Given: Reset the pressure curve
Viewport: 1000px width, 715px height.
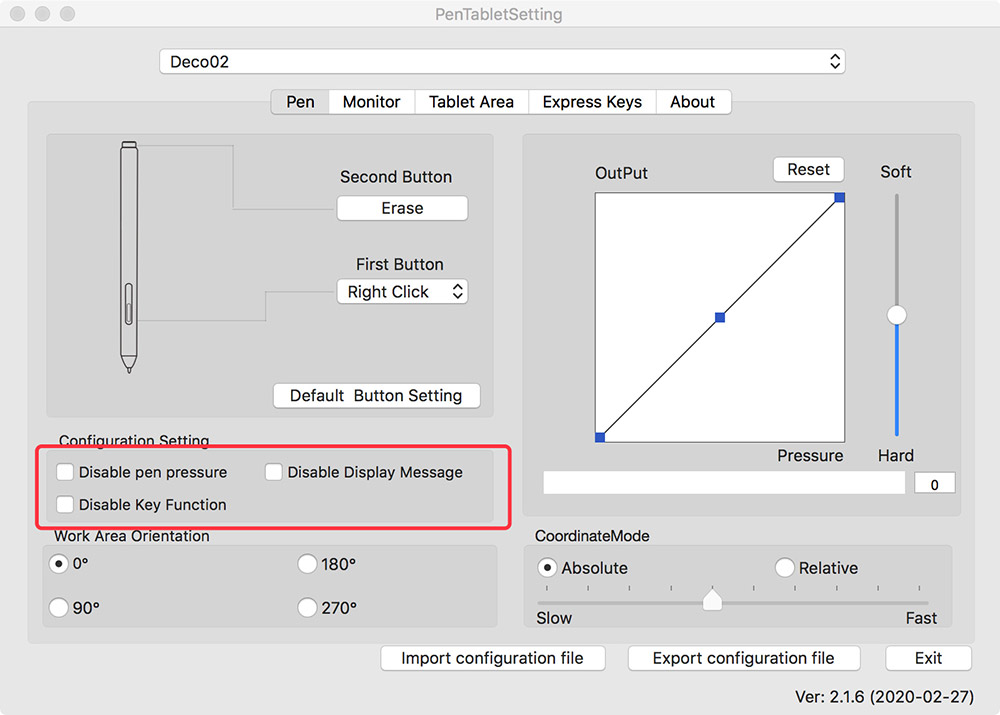Looking at the screenshot, I should (x=808, y=170).
